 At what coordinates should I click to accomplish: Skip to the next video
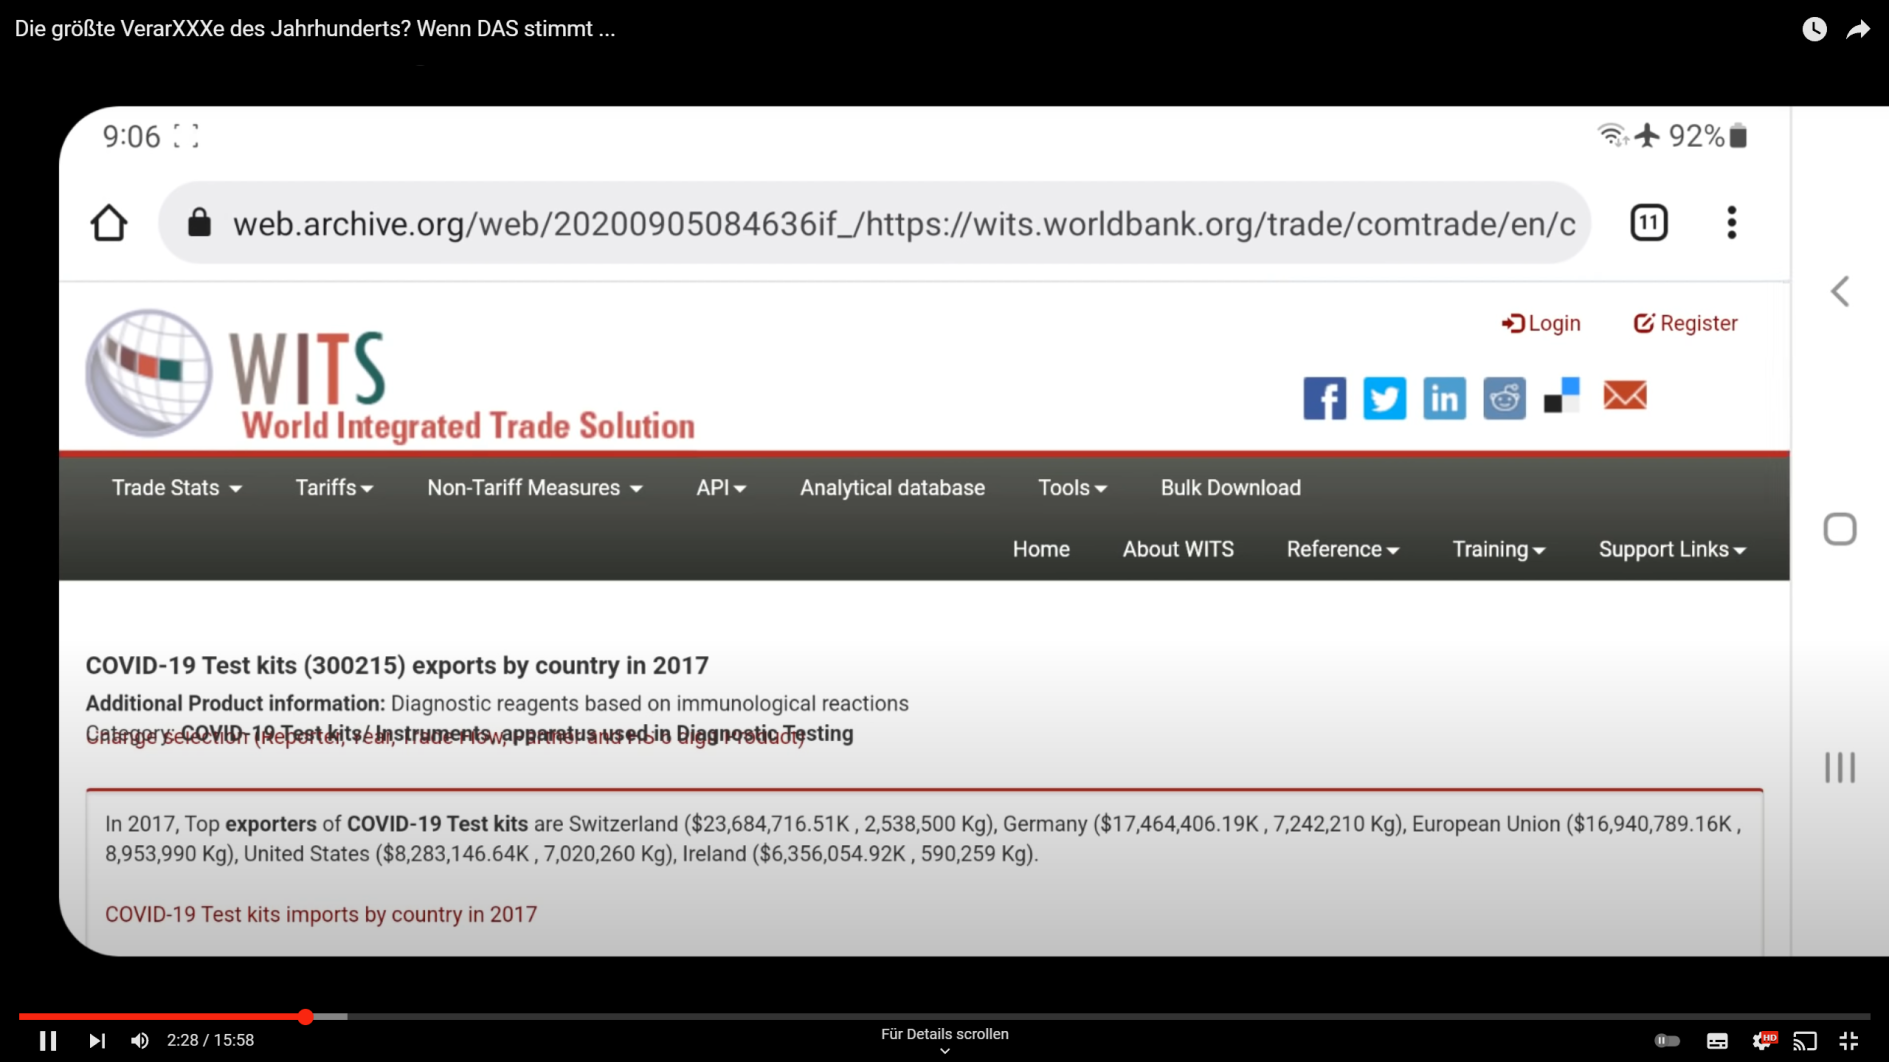pos(96,1040)
